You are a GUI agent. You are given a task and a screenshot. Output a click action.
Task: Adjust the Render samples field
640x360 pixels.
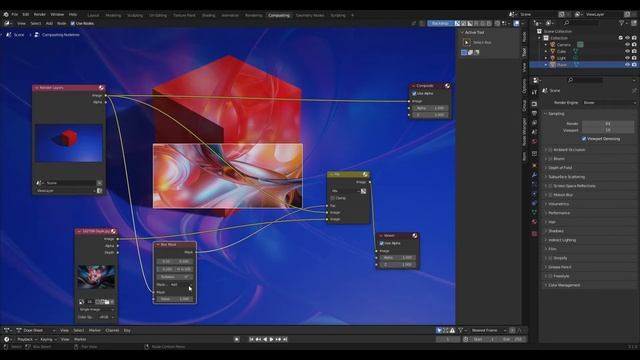[x=608, y=123]
